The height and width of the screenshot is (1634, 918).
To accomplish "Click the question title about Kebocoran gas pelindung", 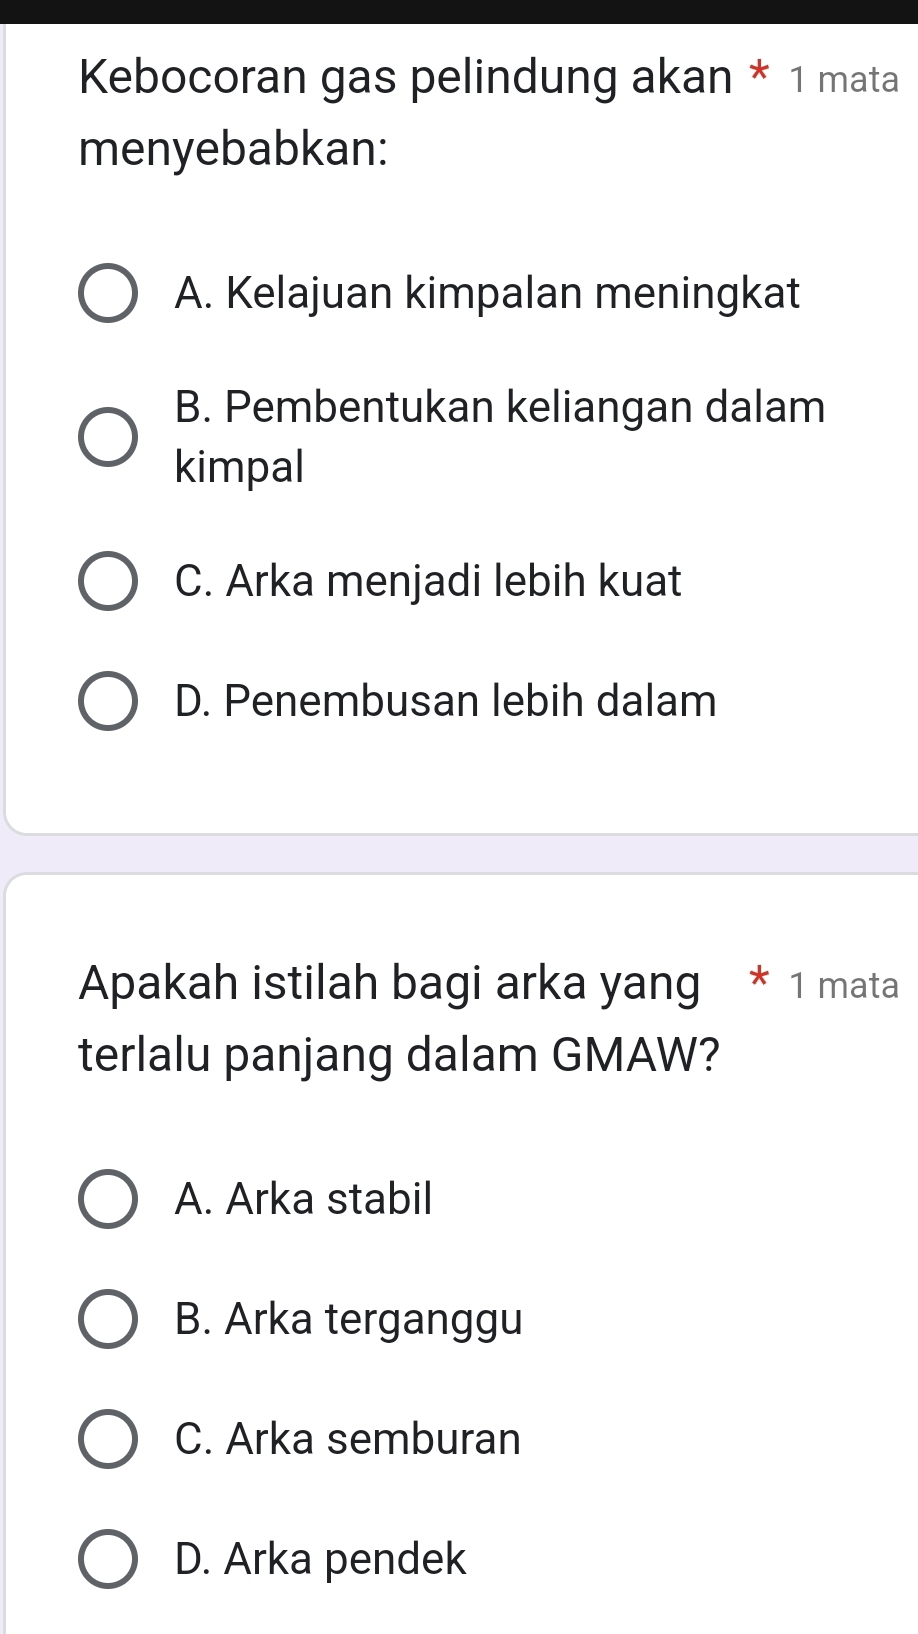I will coord(405,113).
